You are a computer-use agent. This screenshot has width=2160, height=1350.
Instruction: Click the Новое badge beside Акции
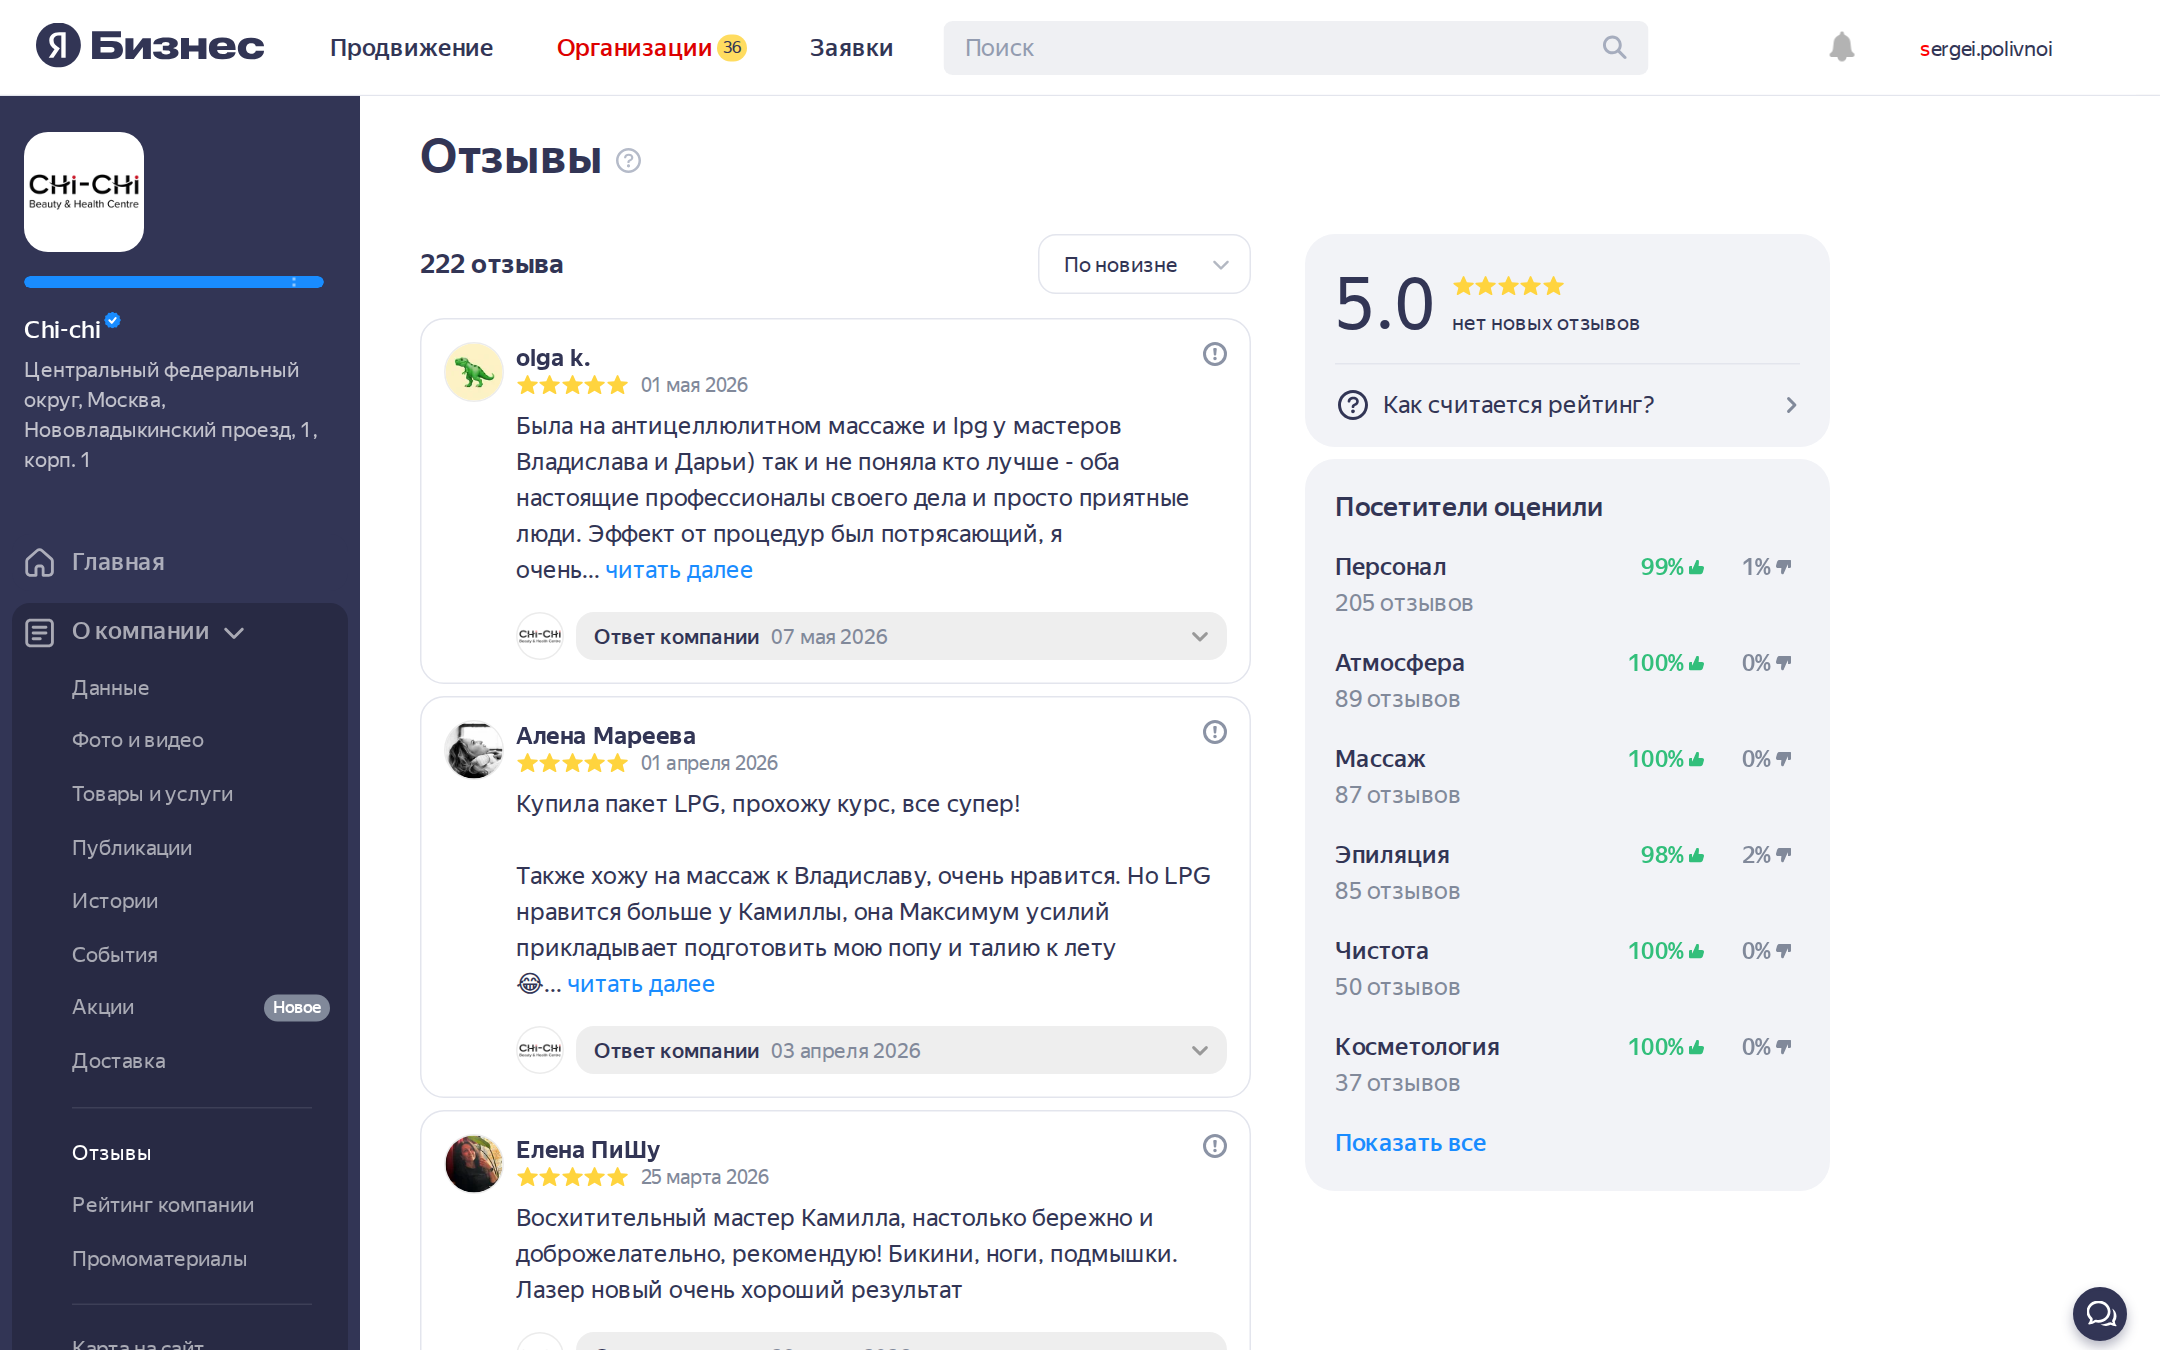pyautogui.click(x=297, y=1007)
